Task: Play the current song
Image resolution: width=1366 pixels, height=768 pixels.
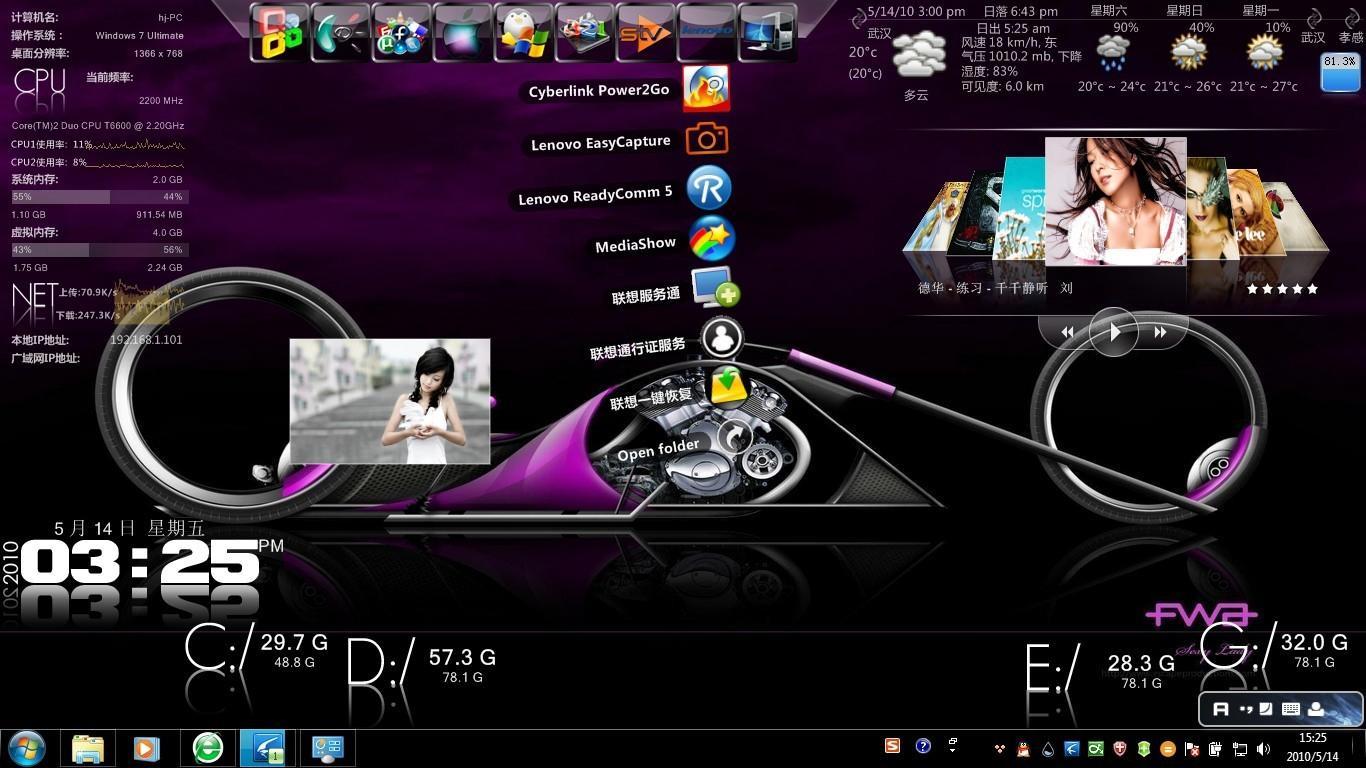Action: 1113,331
